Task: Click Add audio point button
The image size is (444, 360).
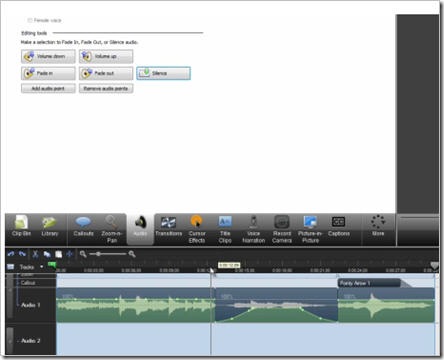Action: tap(48, 89)
